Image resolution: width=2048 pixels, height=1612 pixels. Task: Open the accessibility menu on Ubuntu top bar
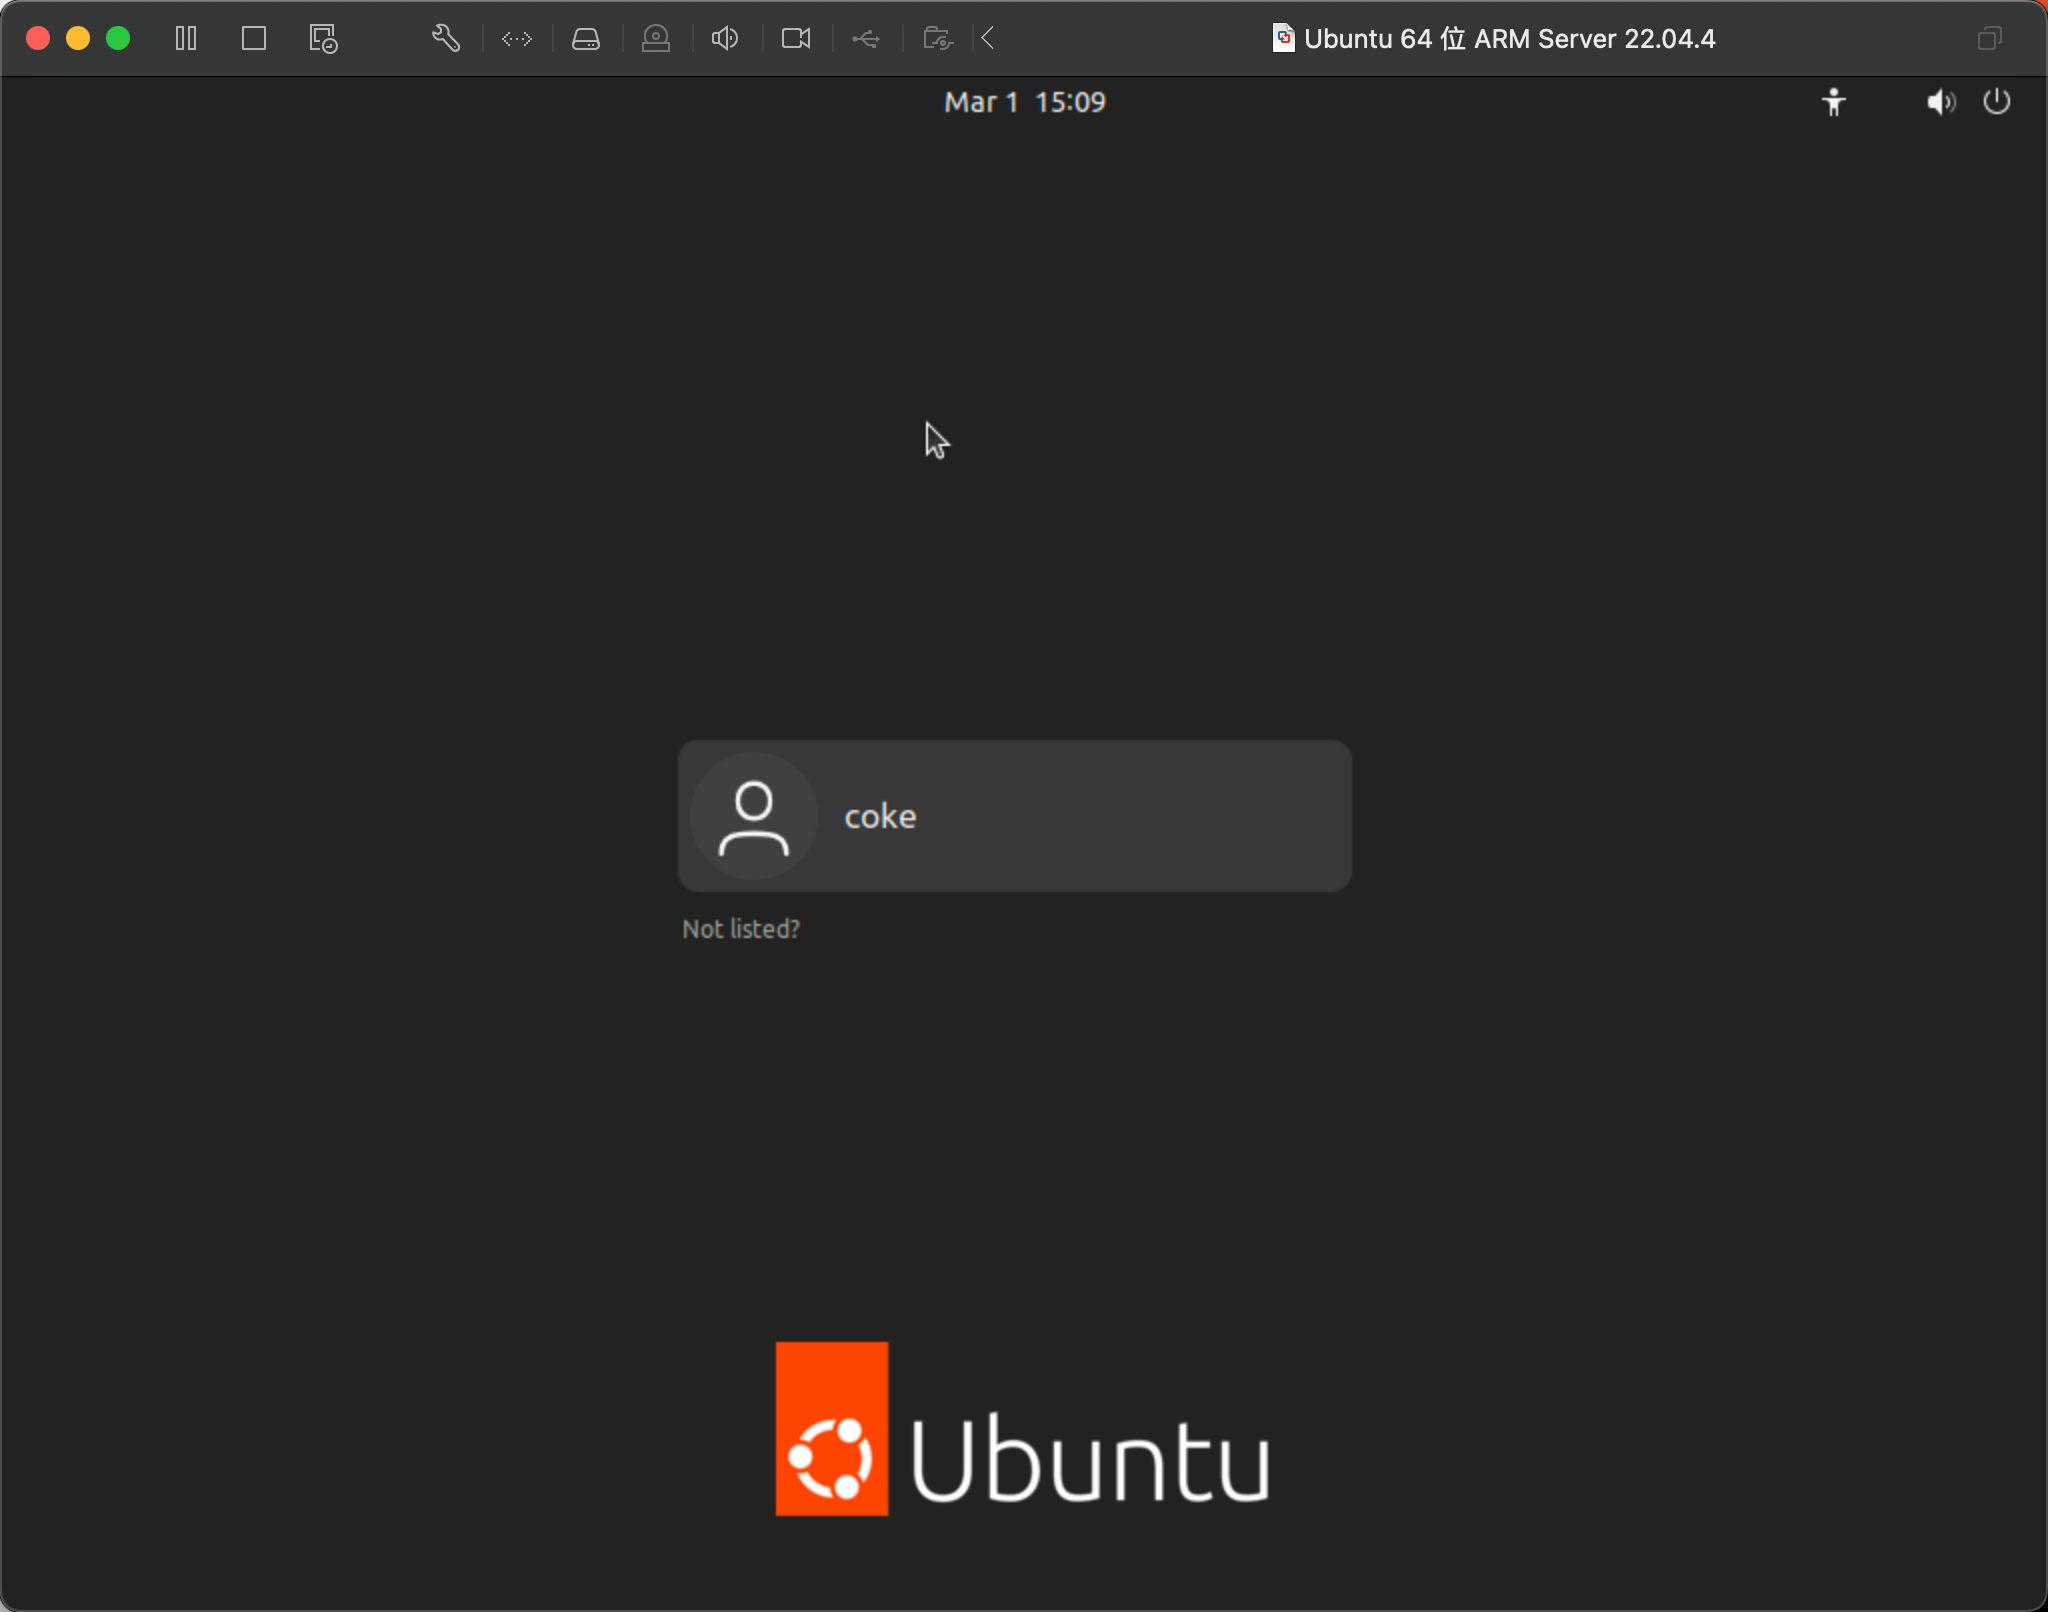tap(1834, 102)
